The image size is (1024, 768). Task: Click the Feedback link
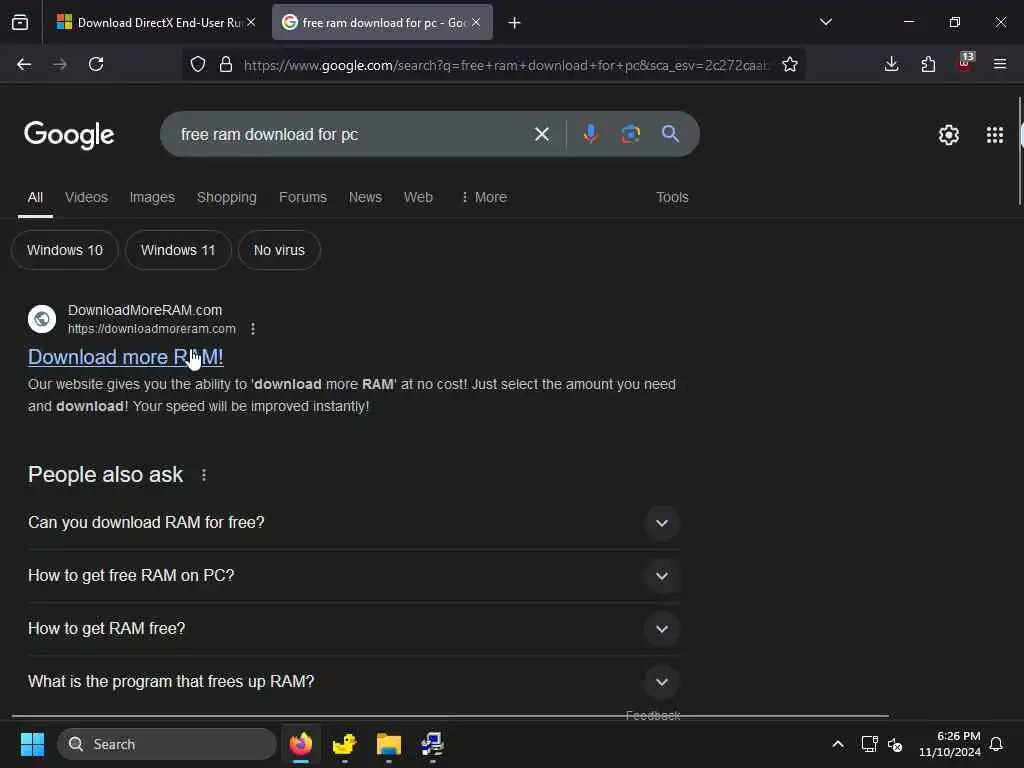652,716
